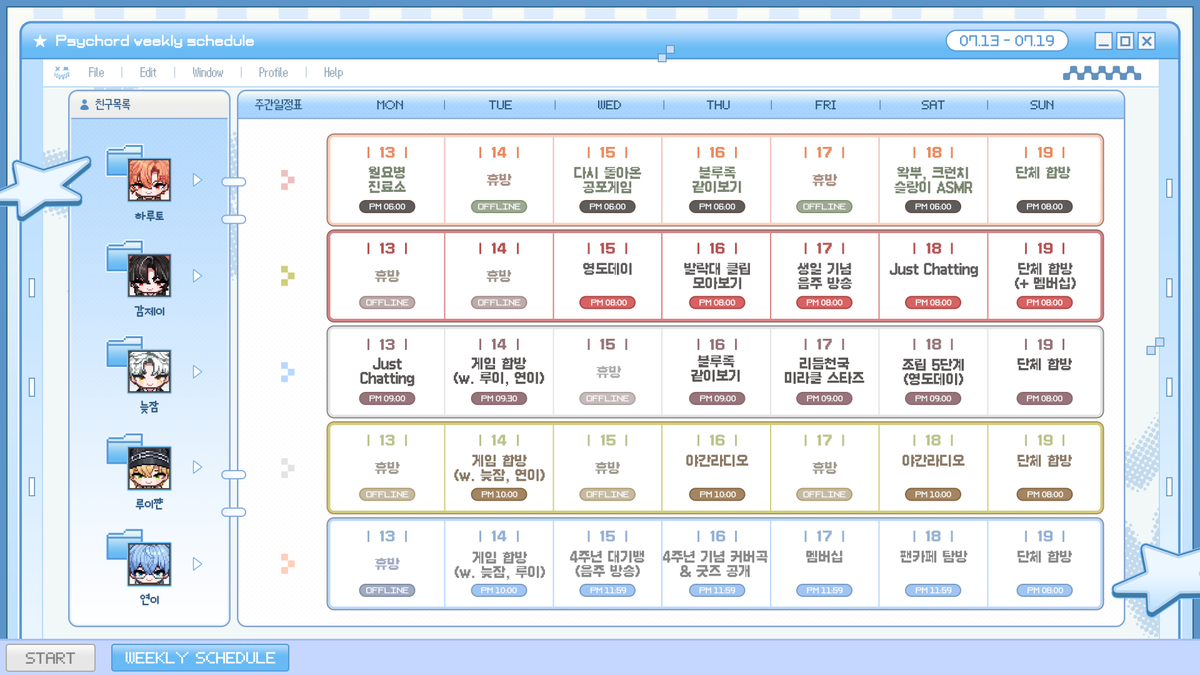Select 팬카페 탐방 entry
This screenshot has height=675, width=1200.
click(934, 557)
